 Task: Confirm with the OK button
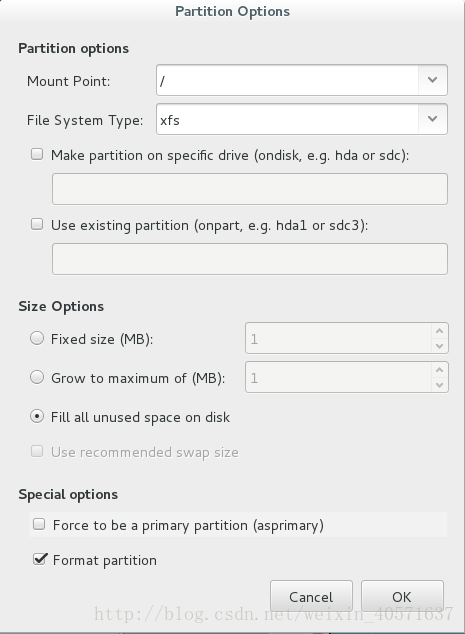coord(402,596)
